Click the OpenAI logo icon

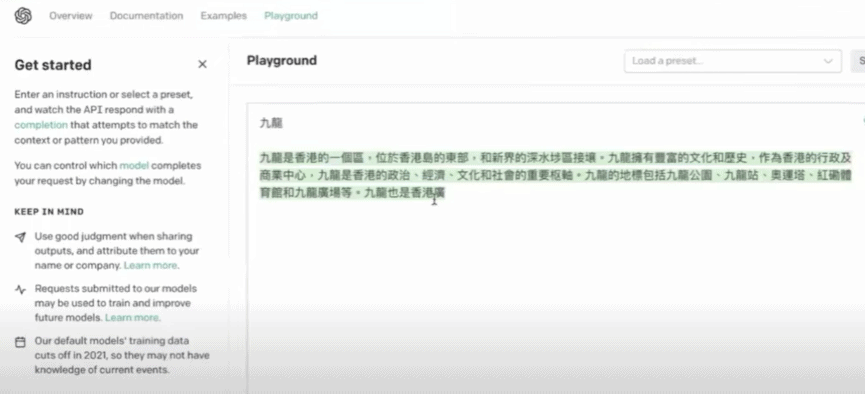(23, 16)
